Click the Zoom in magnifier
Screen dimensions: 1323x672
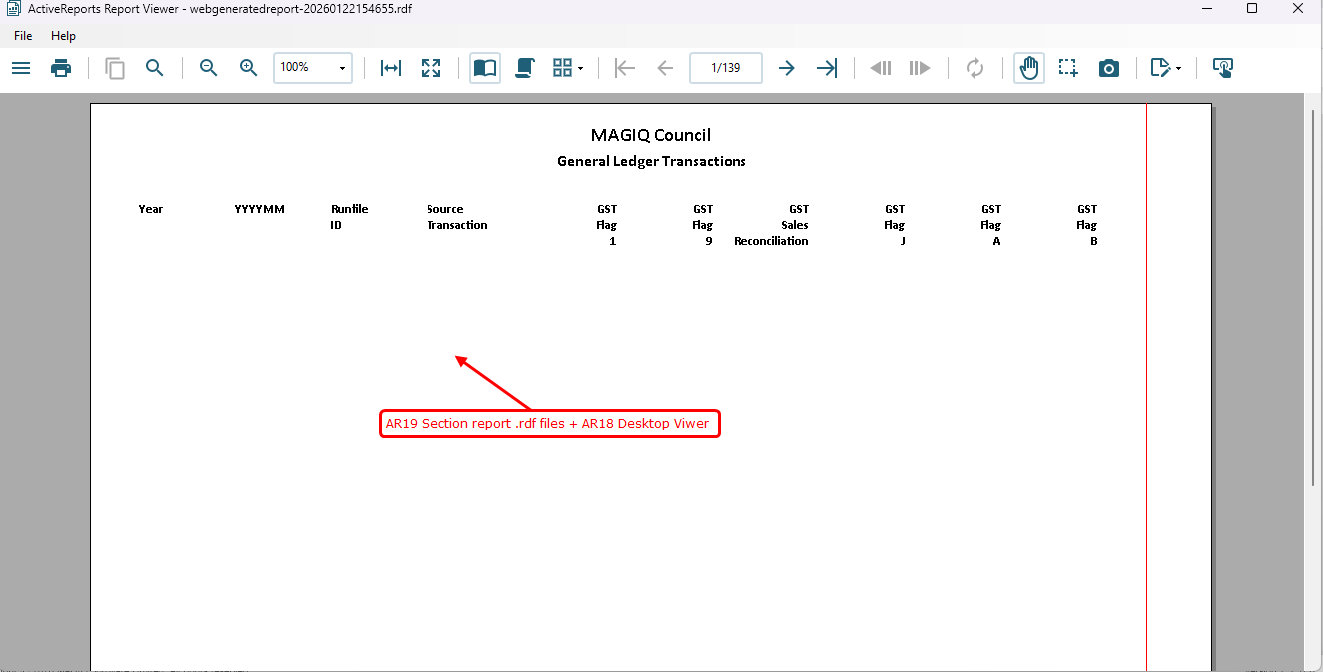pos(248,68)
